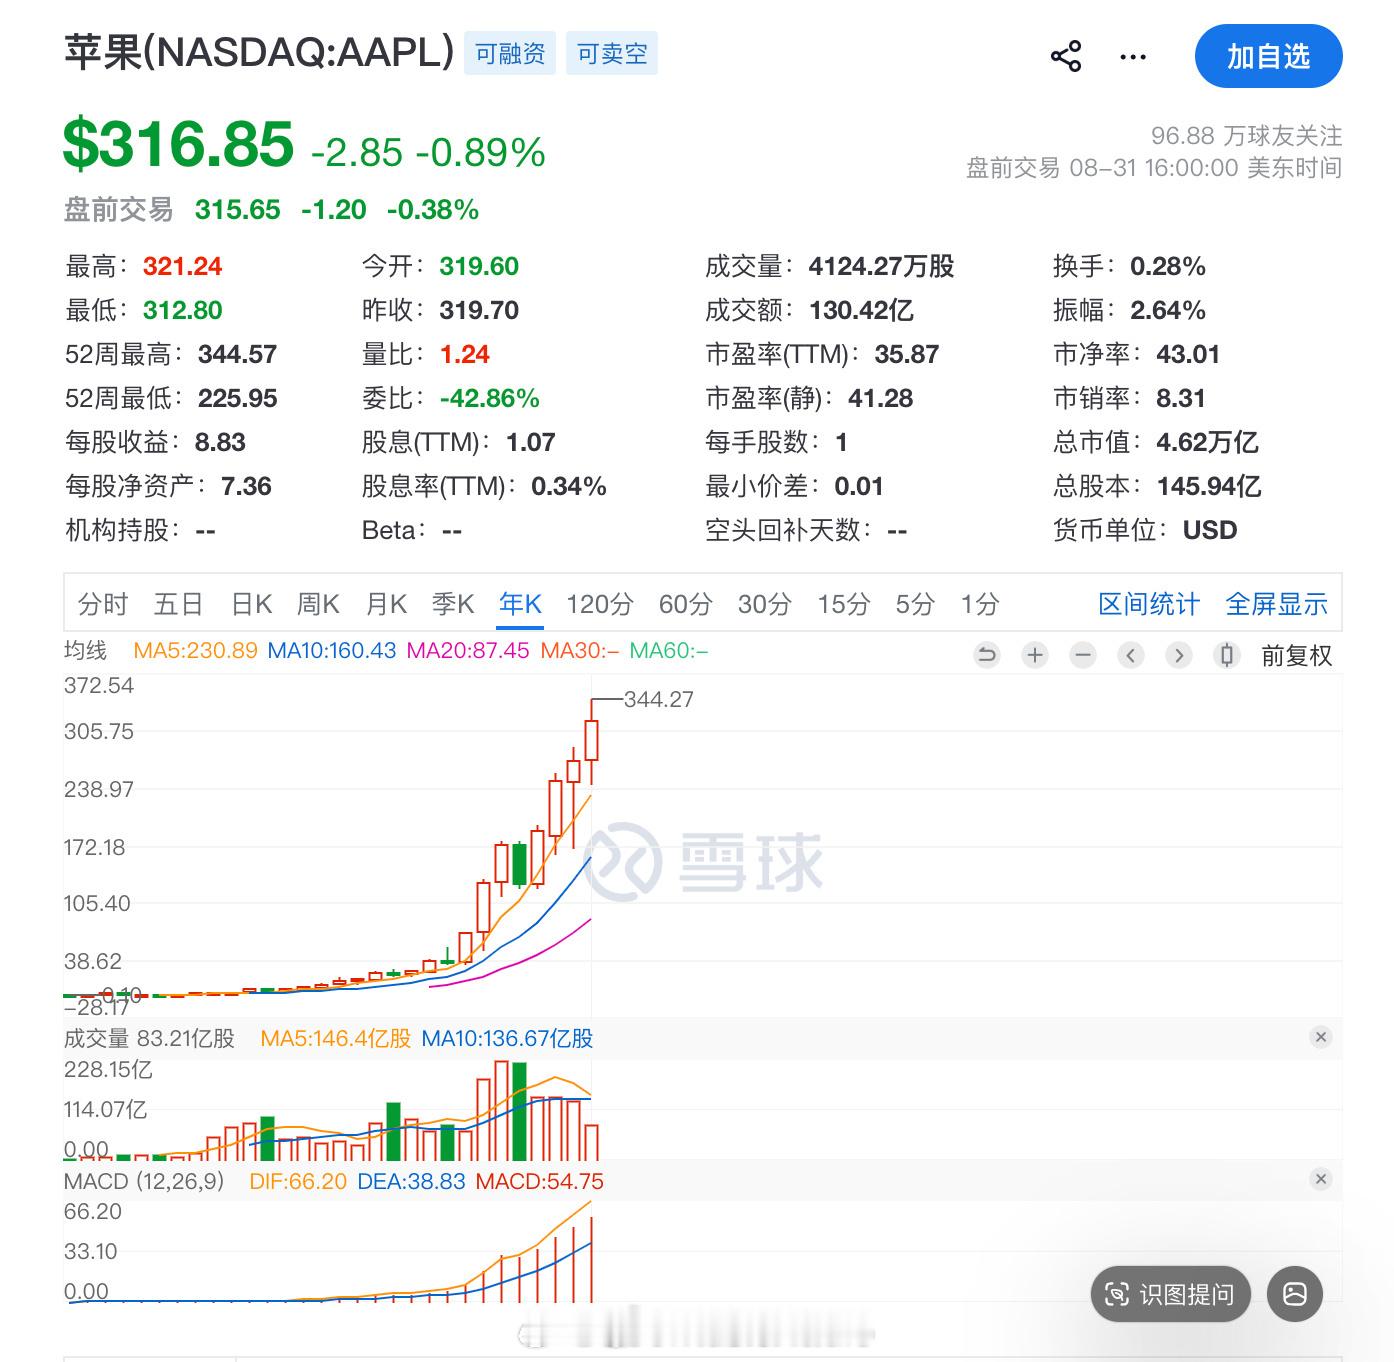Click the 均线 label

(86, 650)
